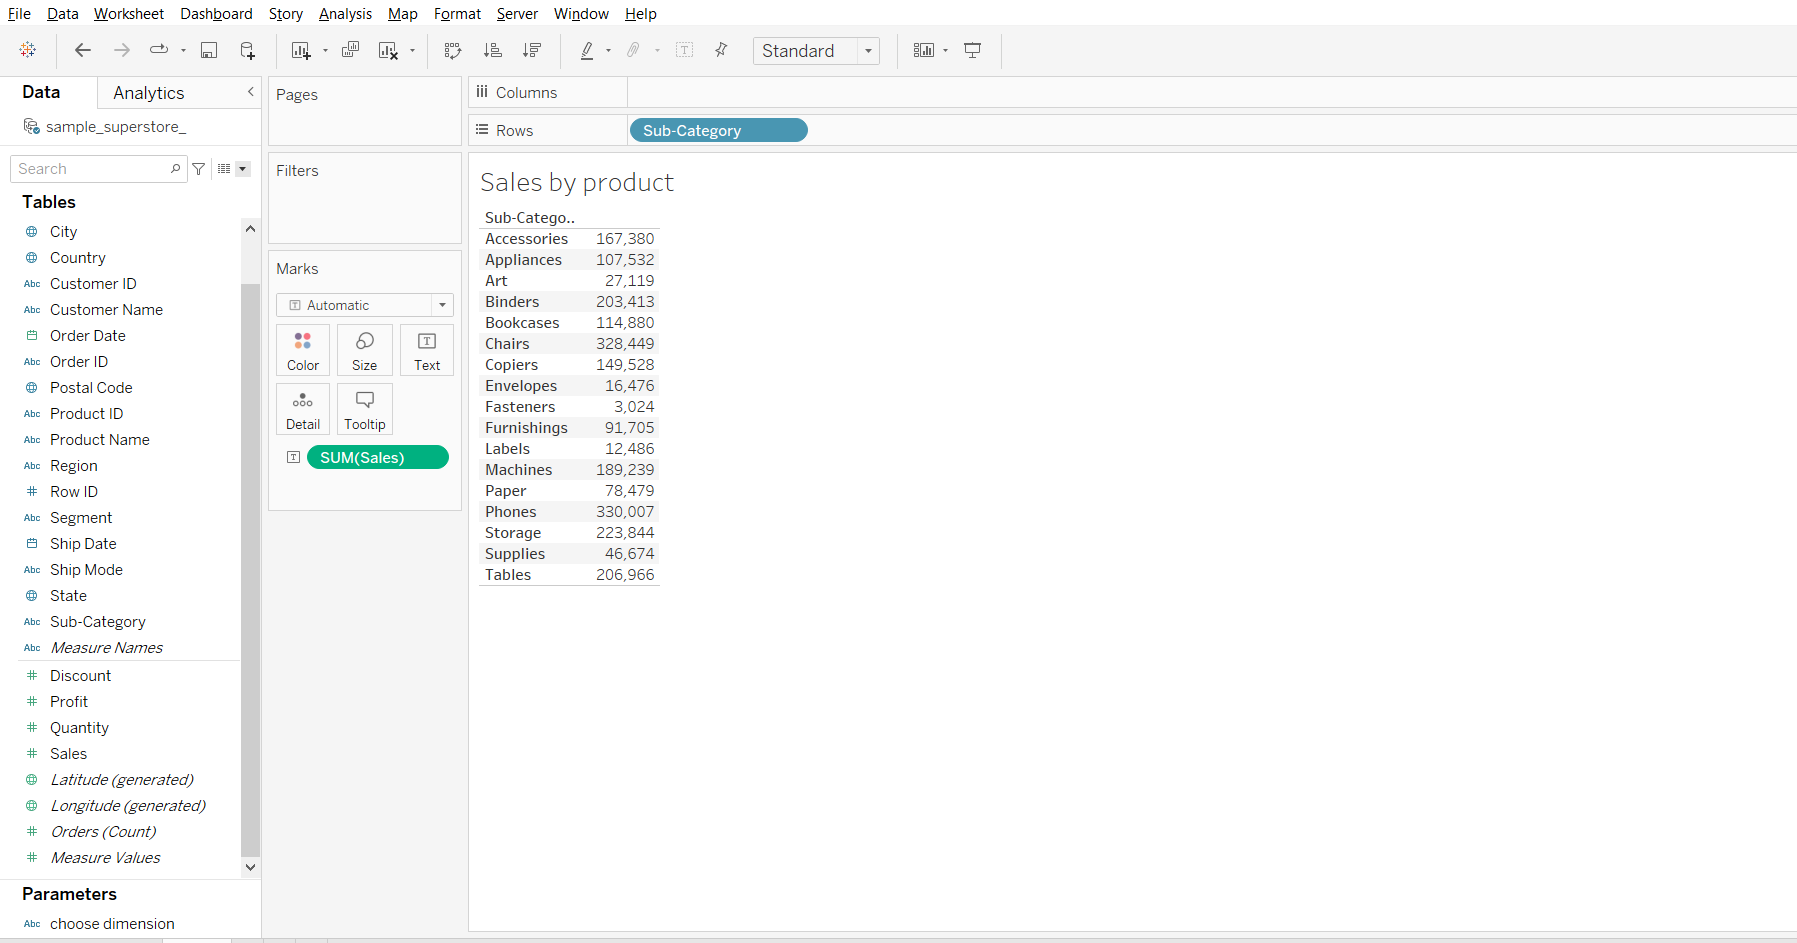Click the Search fields input box
The height and width of the screenshot is (943, 1797).
92,169
